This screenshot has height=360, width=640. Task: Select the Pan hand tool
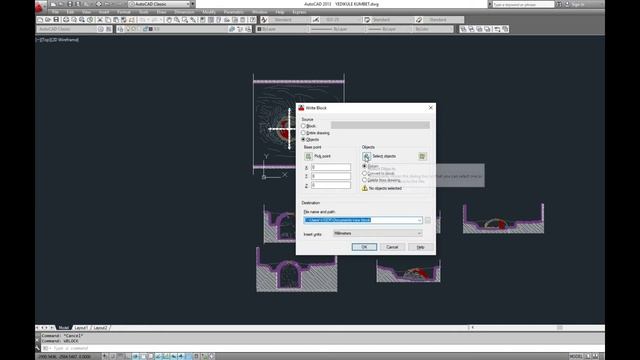pos(169,20)
